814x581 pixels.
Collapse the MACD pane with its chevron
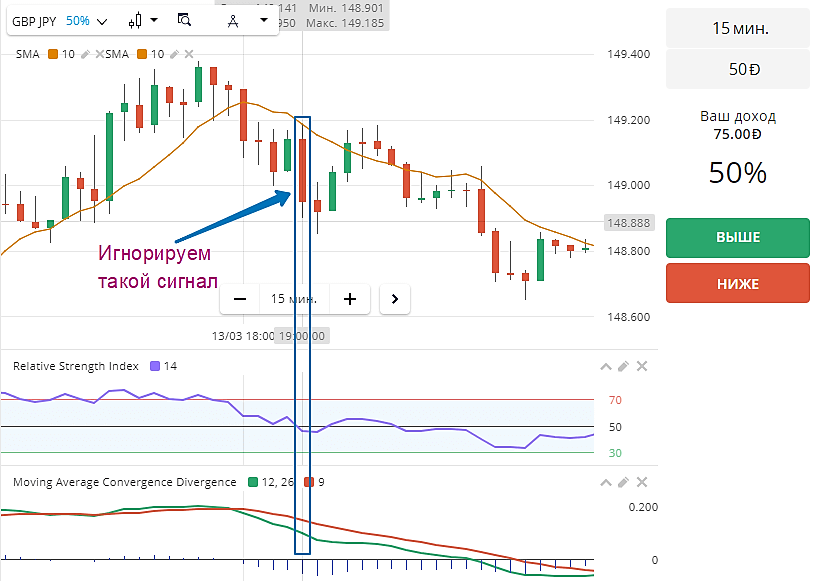pyautogui.click(x=605, y=481)
